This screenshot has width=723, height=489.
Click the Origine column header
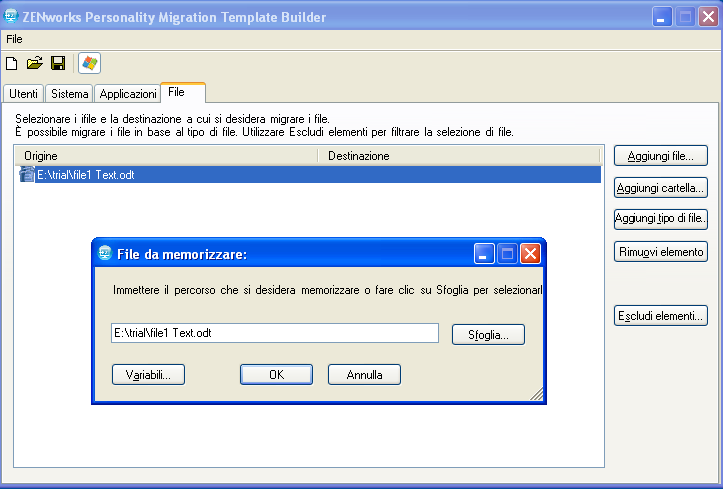point(166,156)
